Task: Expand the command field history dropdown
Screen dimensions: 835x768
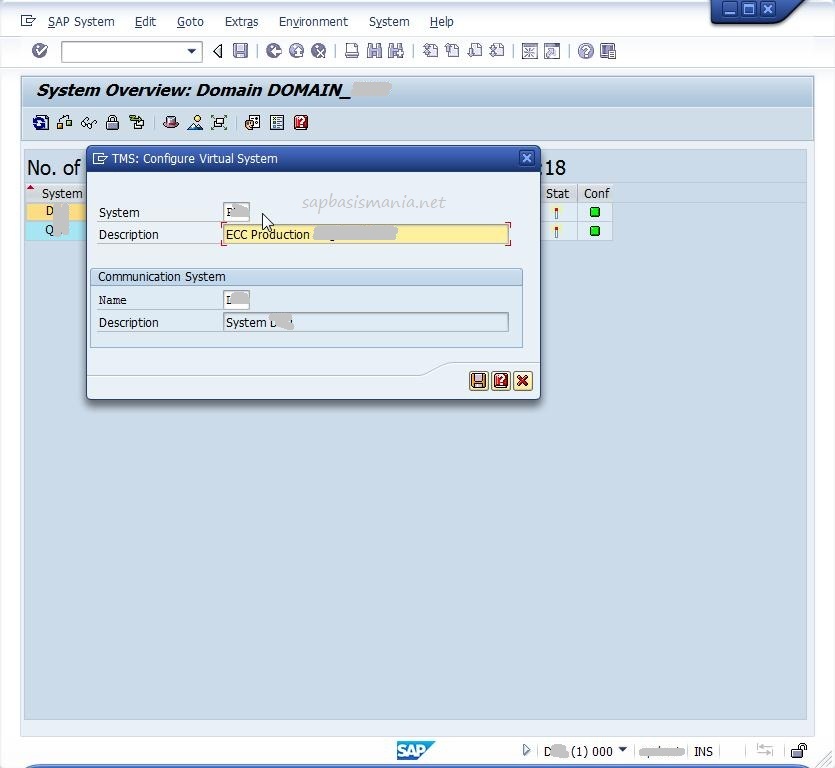Action: pos(192,50)
